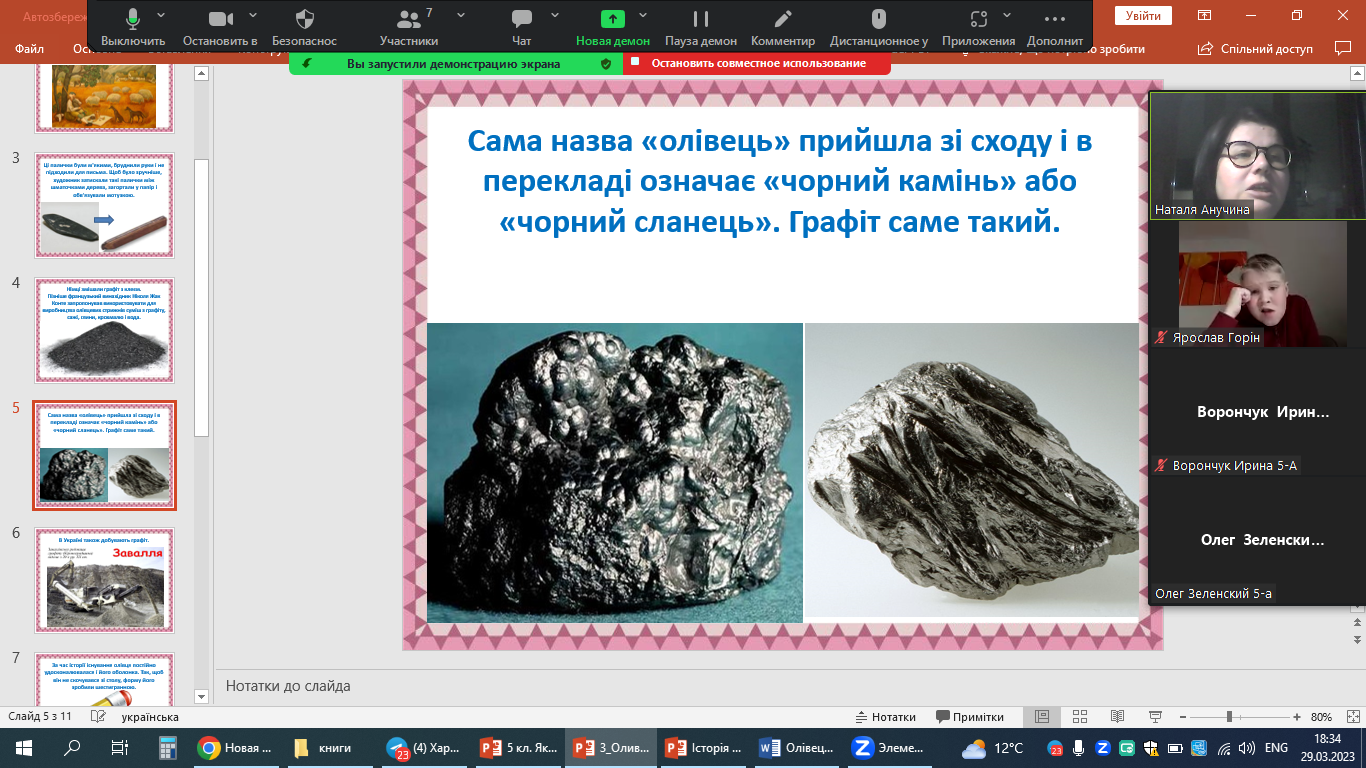Click the Спільний доступ share button
1366x768 pixels.
1256,48
